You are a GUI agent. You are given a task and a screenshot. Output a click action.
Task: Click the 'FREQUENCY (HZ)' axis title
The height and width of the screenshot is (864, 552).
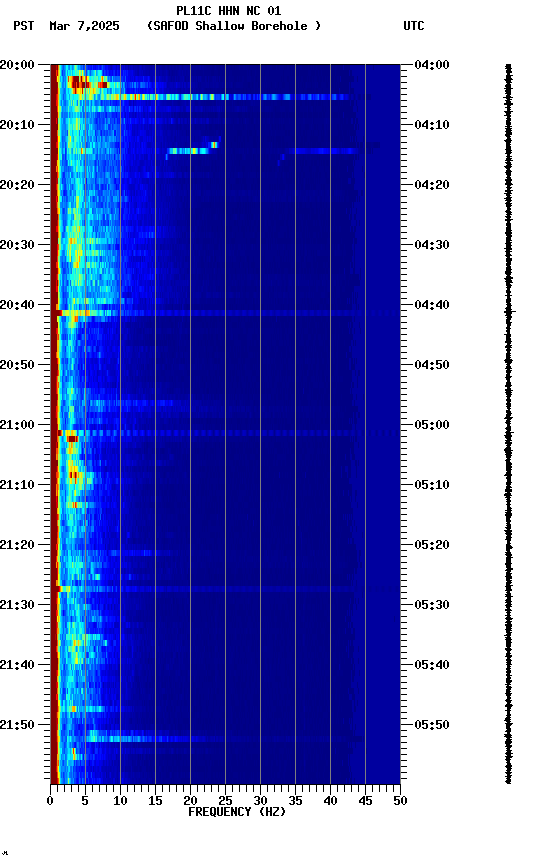237,812
